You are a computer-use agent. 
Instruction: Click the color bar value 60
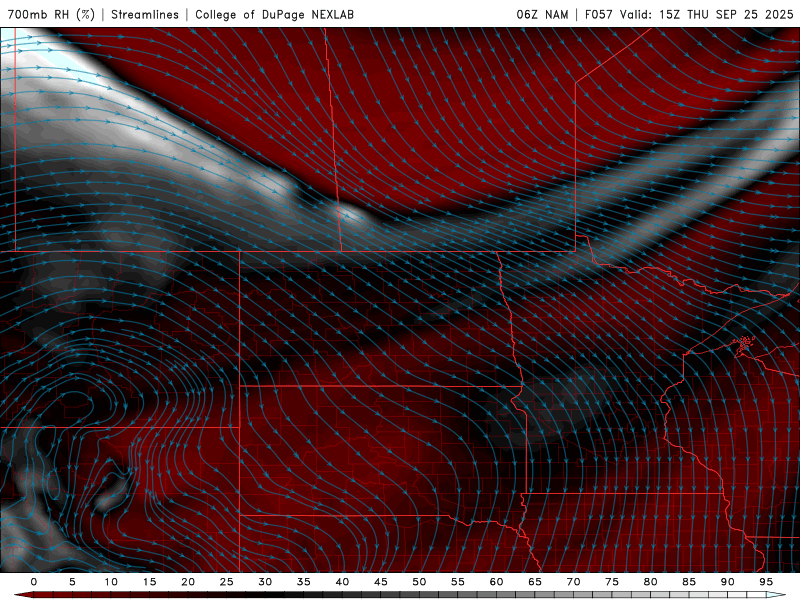[496, 582]
